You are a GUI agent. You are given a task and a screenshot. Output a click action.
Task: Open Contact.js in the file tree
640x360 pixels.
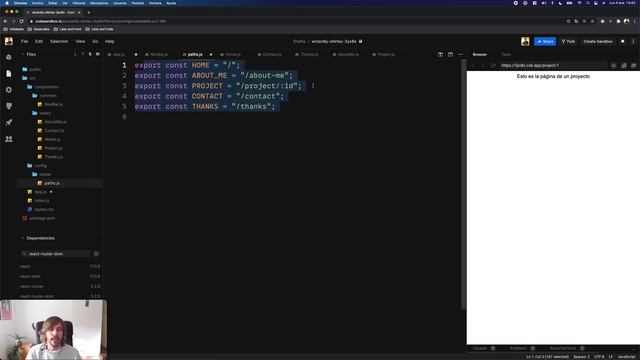pyautogui.click(x=54, y=131)
